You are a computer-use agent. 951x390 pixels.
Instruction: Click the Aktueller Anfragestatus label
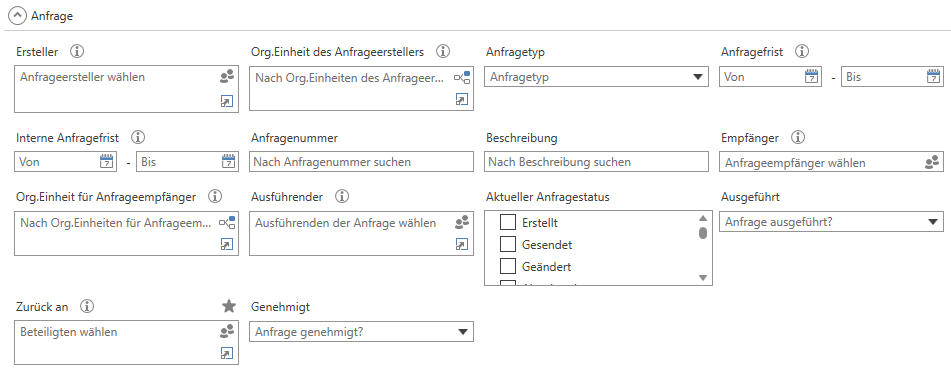click(x=548, y=197)
